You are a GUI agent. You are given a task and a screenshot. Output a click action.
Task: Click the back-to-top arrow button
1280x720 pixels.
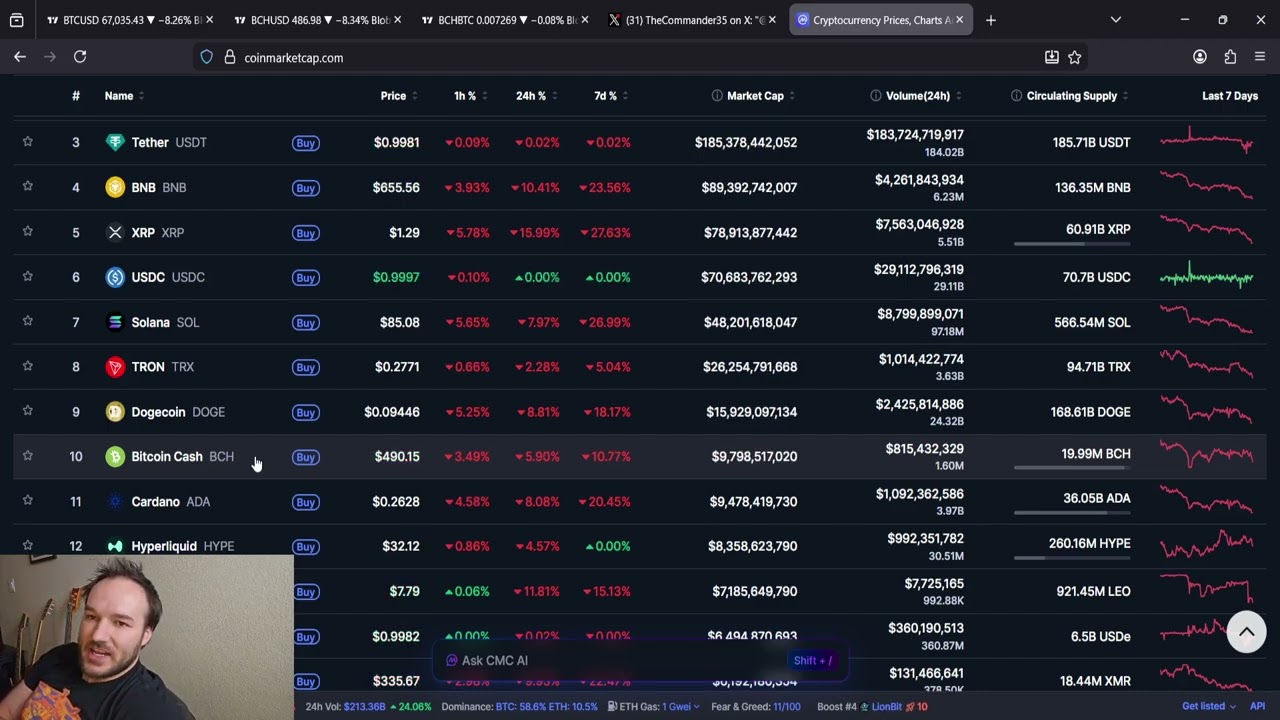(x=1246, y=632)
